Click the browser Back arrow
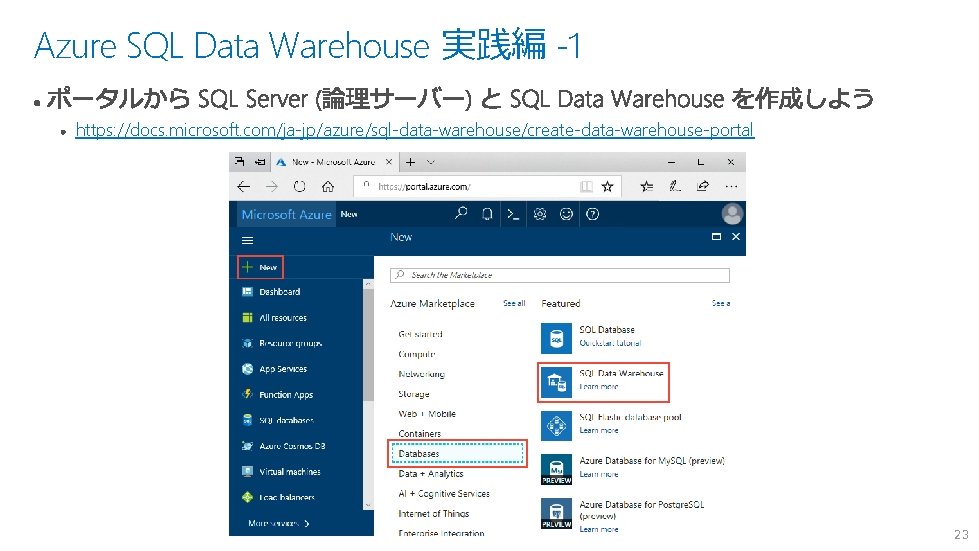The width and height of the screenshot is (979, 551). [x=244, y=187]
